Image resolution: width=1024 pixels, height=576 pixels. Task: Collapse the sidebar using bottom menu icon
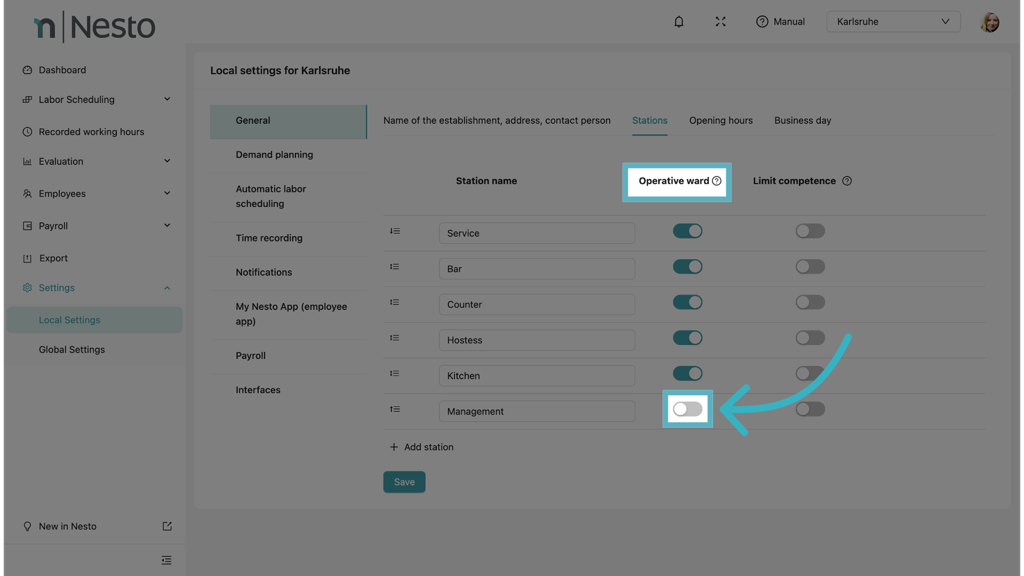coord(167,560)
